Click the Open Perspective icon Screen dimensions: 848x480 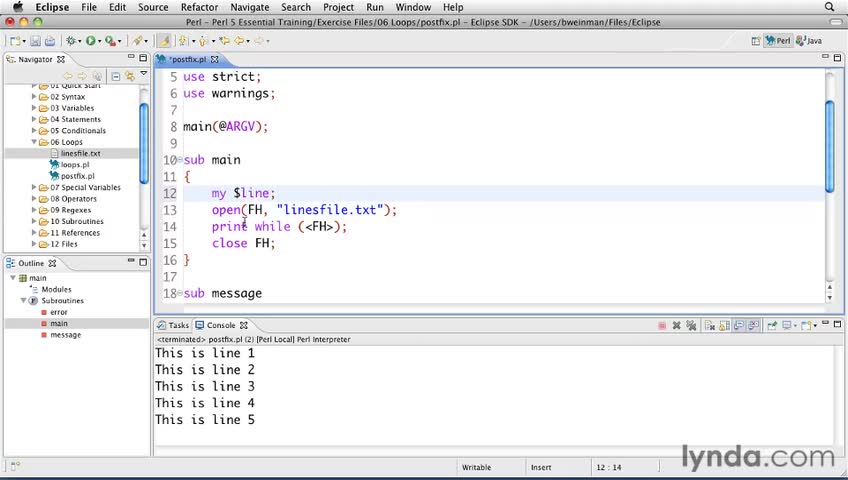[x=756, y=41]
